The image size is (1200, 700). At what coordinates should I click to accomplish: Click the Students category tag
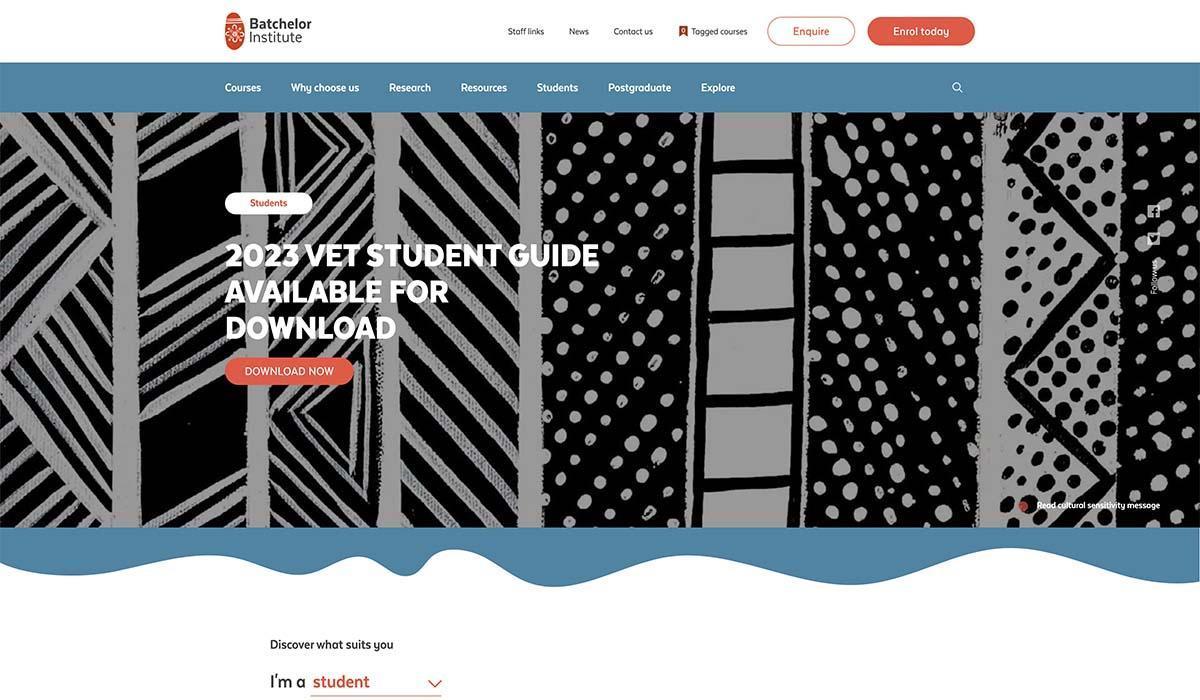(268, 203)
